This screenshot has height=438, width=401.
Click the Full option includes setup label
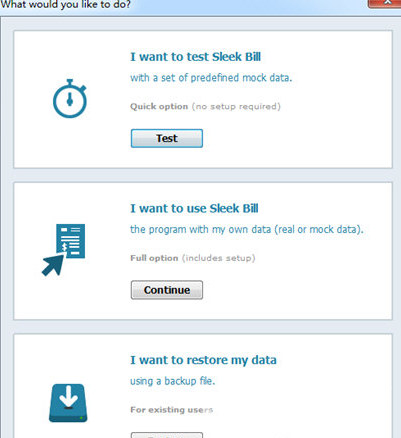click(x=193, y=258)
